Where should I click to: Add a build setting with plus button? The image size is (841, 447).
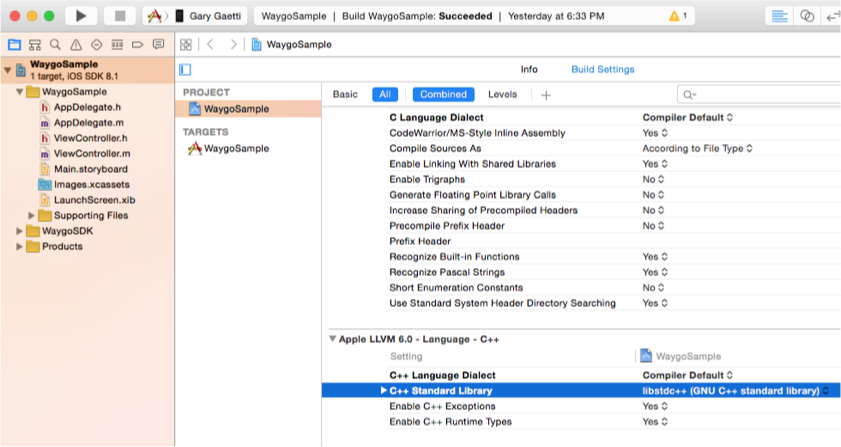click(546, 95)
